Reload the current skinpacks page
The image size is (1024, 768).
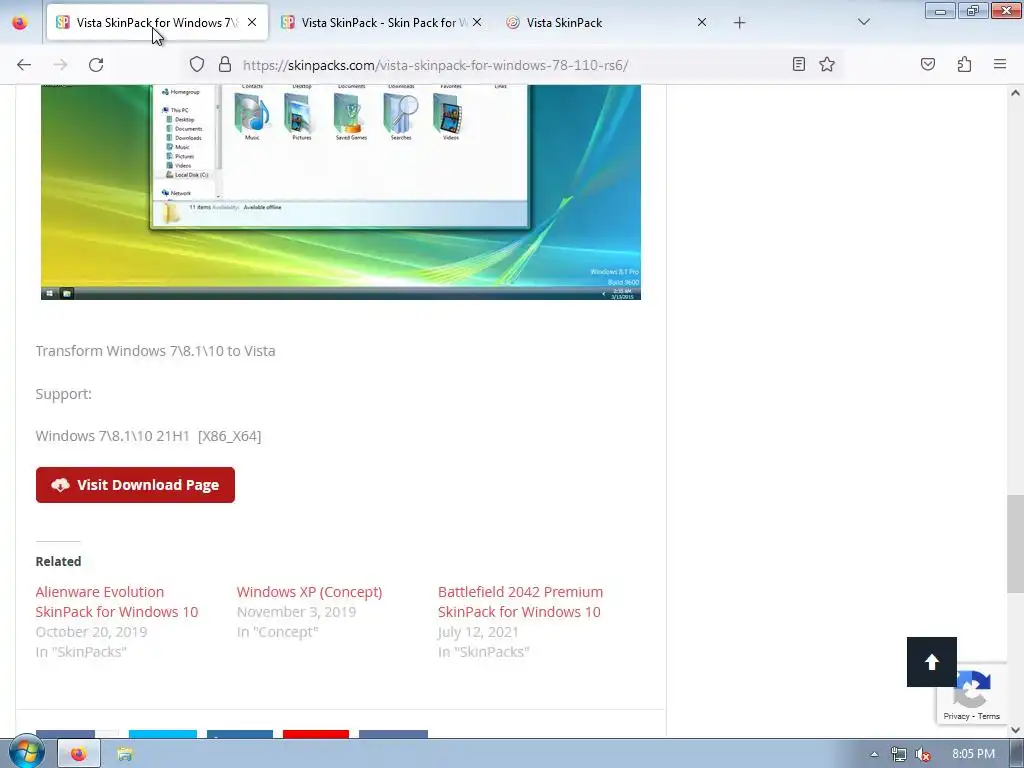coord(96,65)
